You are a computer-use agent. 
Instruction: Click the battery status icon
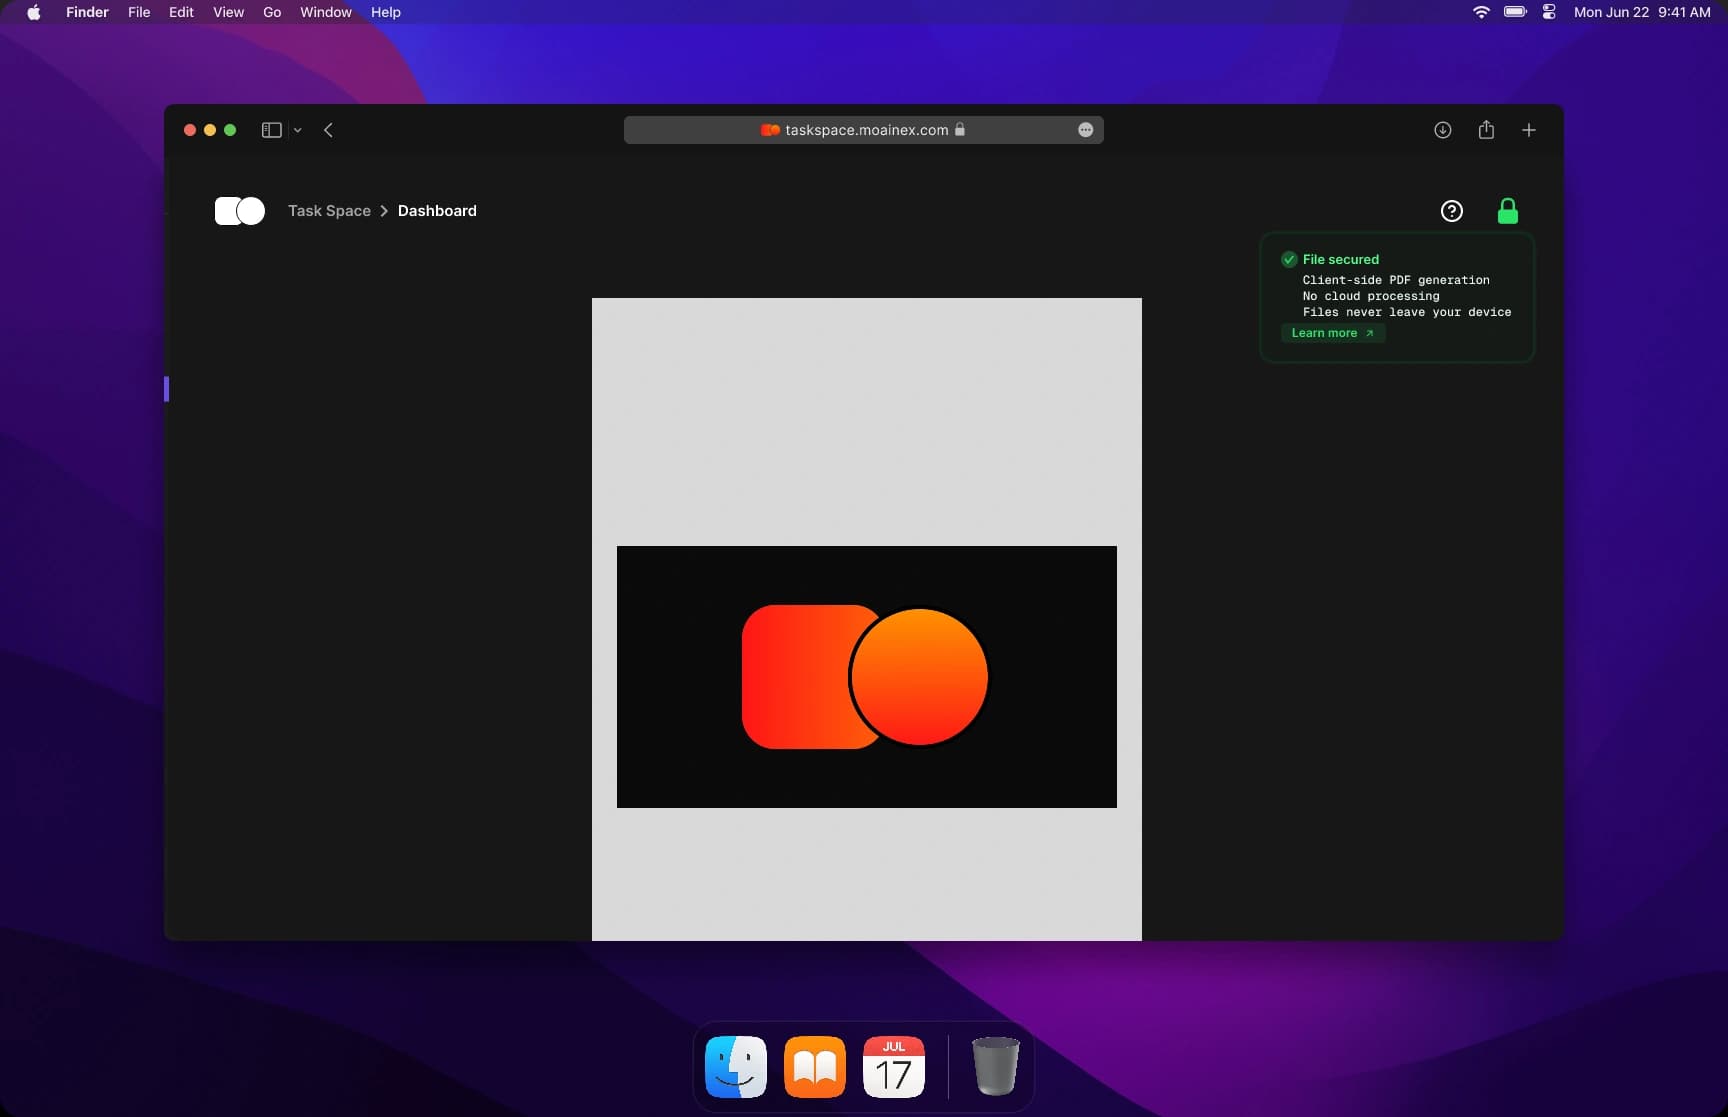1516,12
